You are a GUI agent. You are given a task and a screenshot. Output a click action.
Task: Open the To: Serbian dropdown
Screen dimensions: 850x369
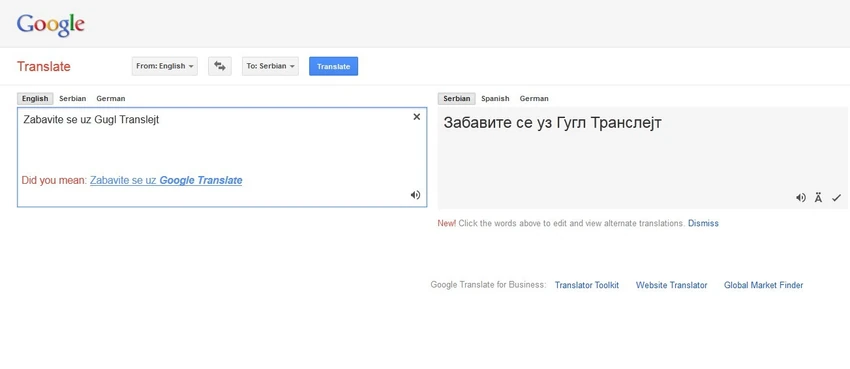click(270, 66)
